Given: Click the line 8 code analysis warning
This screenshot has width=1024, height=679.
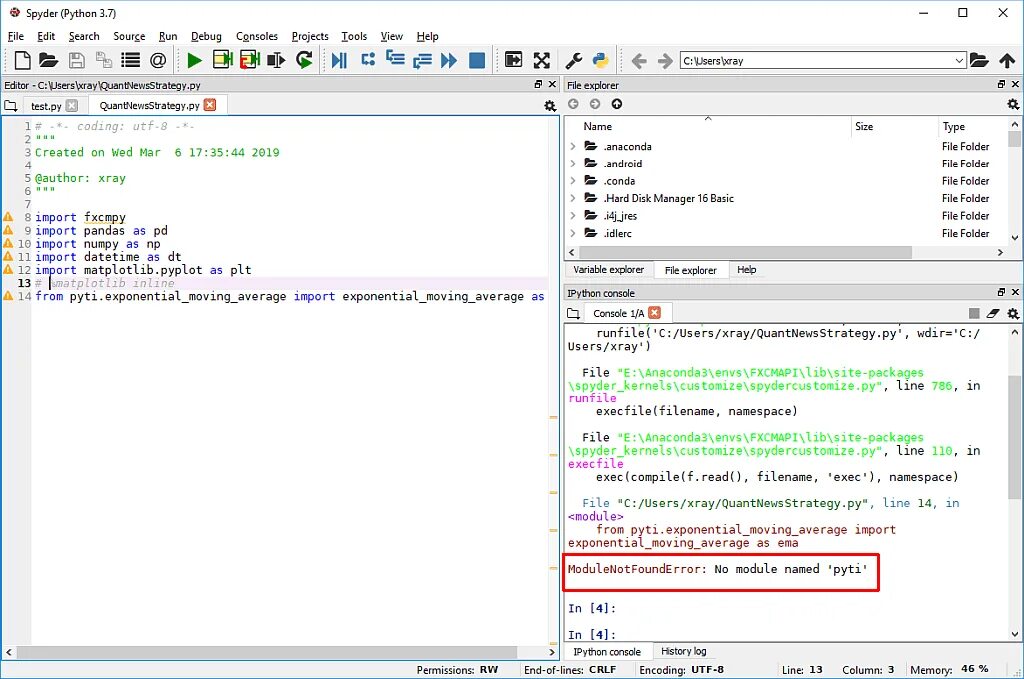Looking at the screenshot, I should point(8,217).
